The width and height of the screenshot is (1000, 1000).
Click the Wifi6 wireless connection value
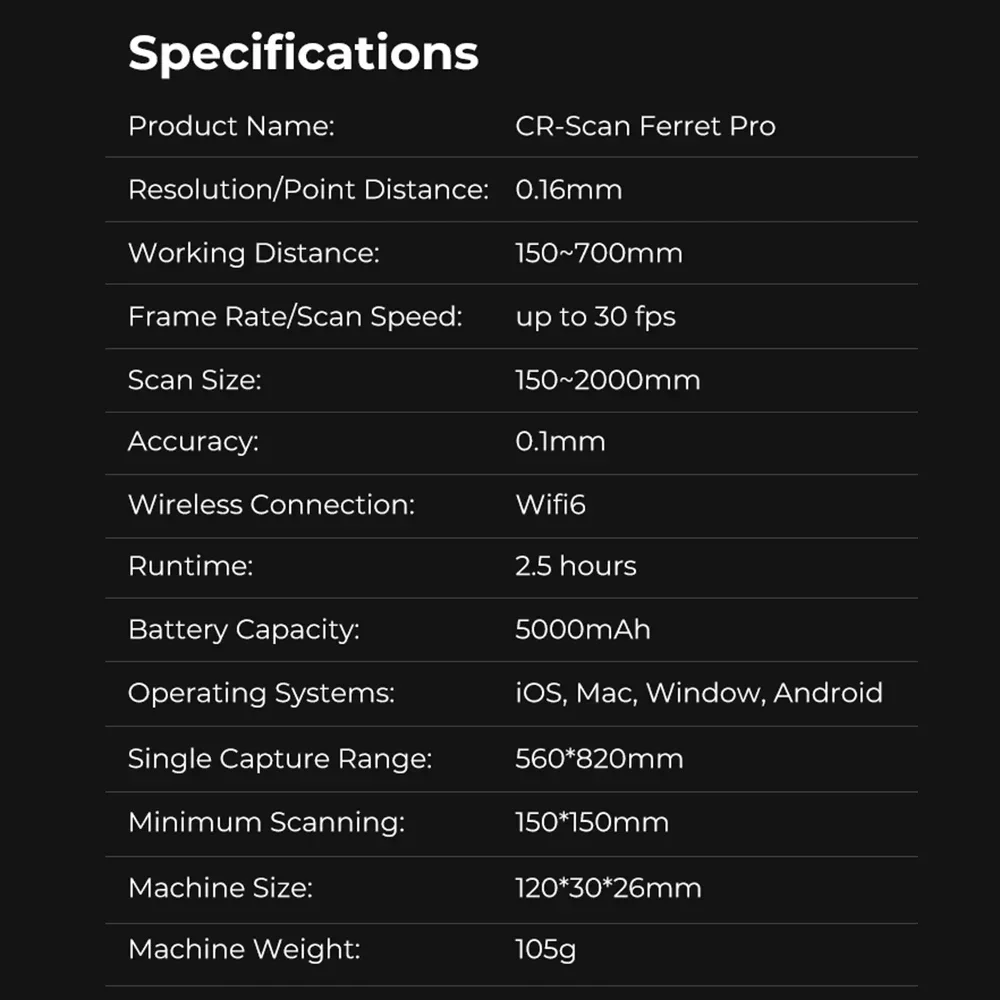[x=550, y=505]
